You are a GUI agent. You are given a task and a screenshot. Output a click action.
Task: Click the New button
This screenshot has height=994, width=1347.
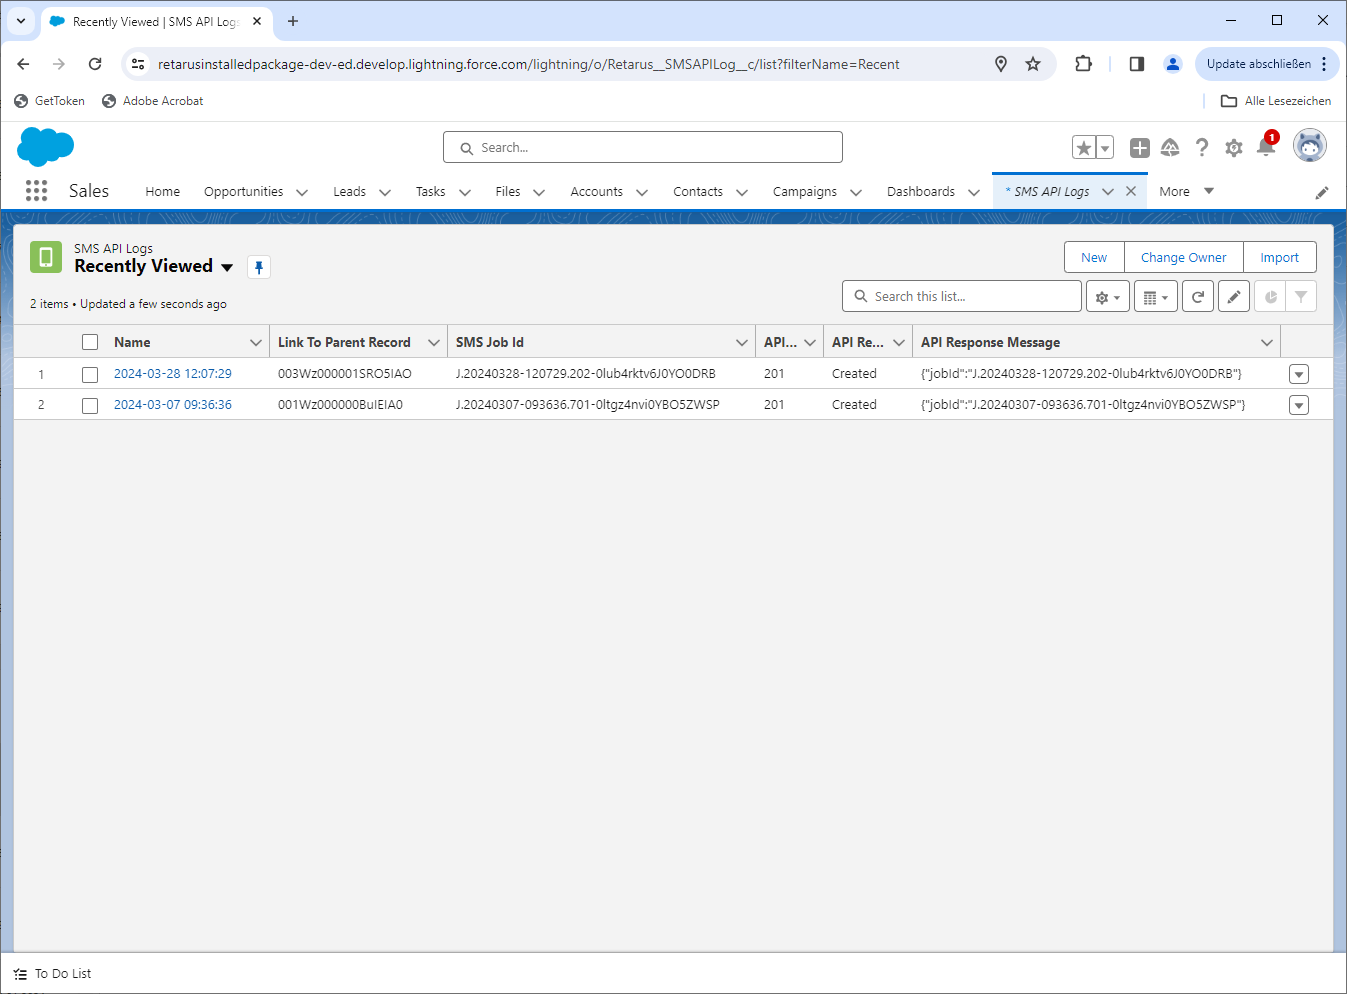[1094, 257]
